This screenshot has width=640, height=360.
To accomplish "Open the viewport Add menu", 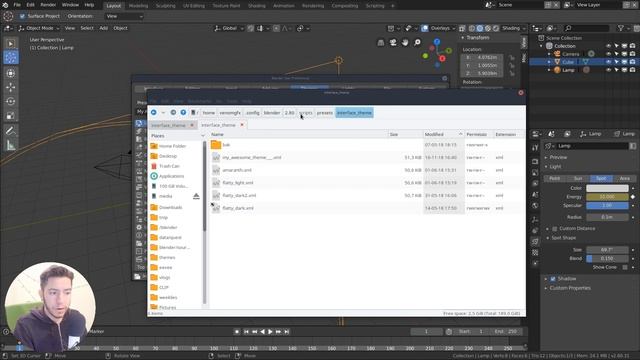I will click(104, 28).
